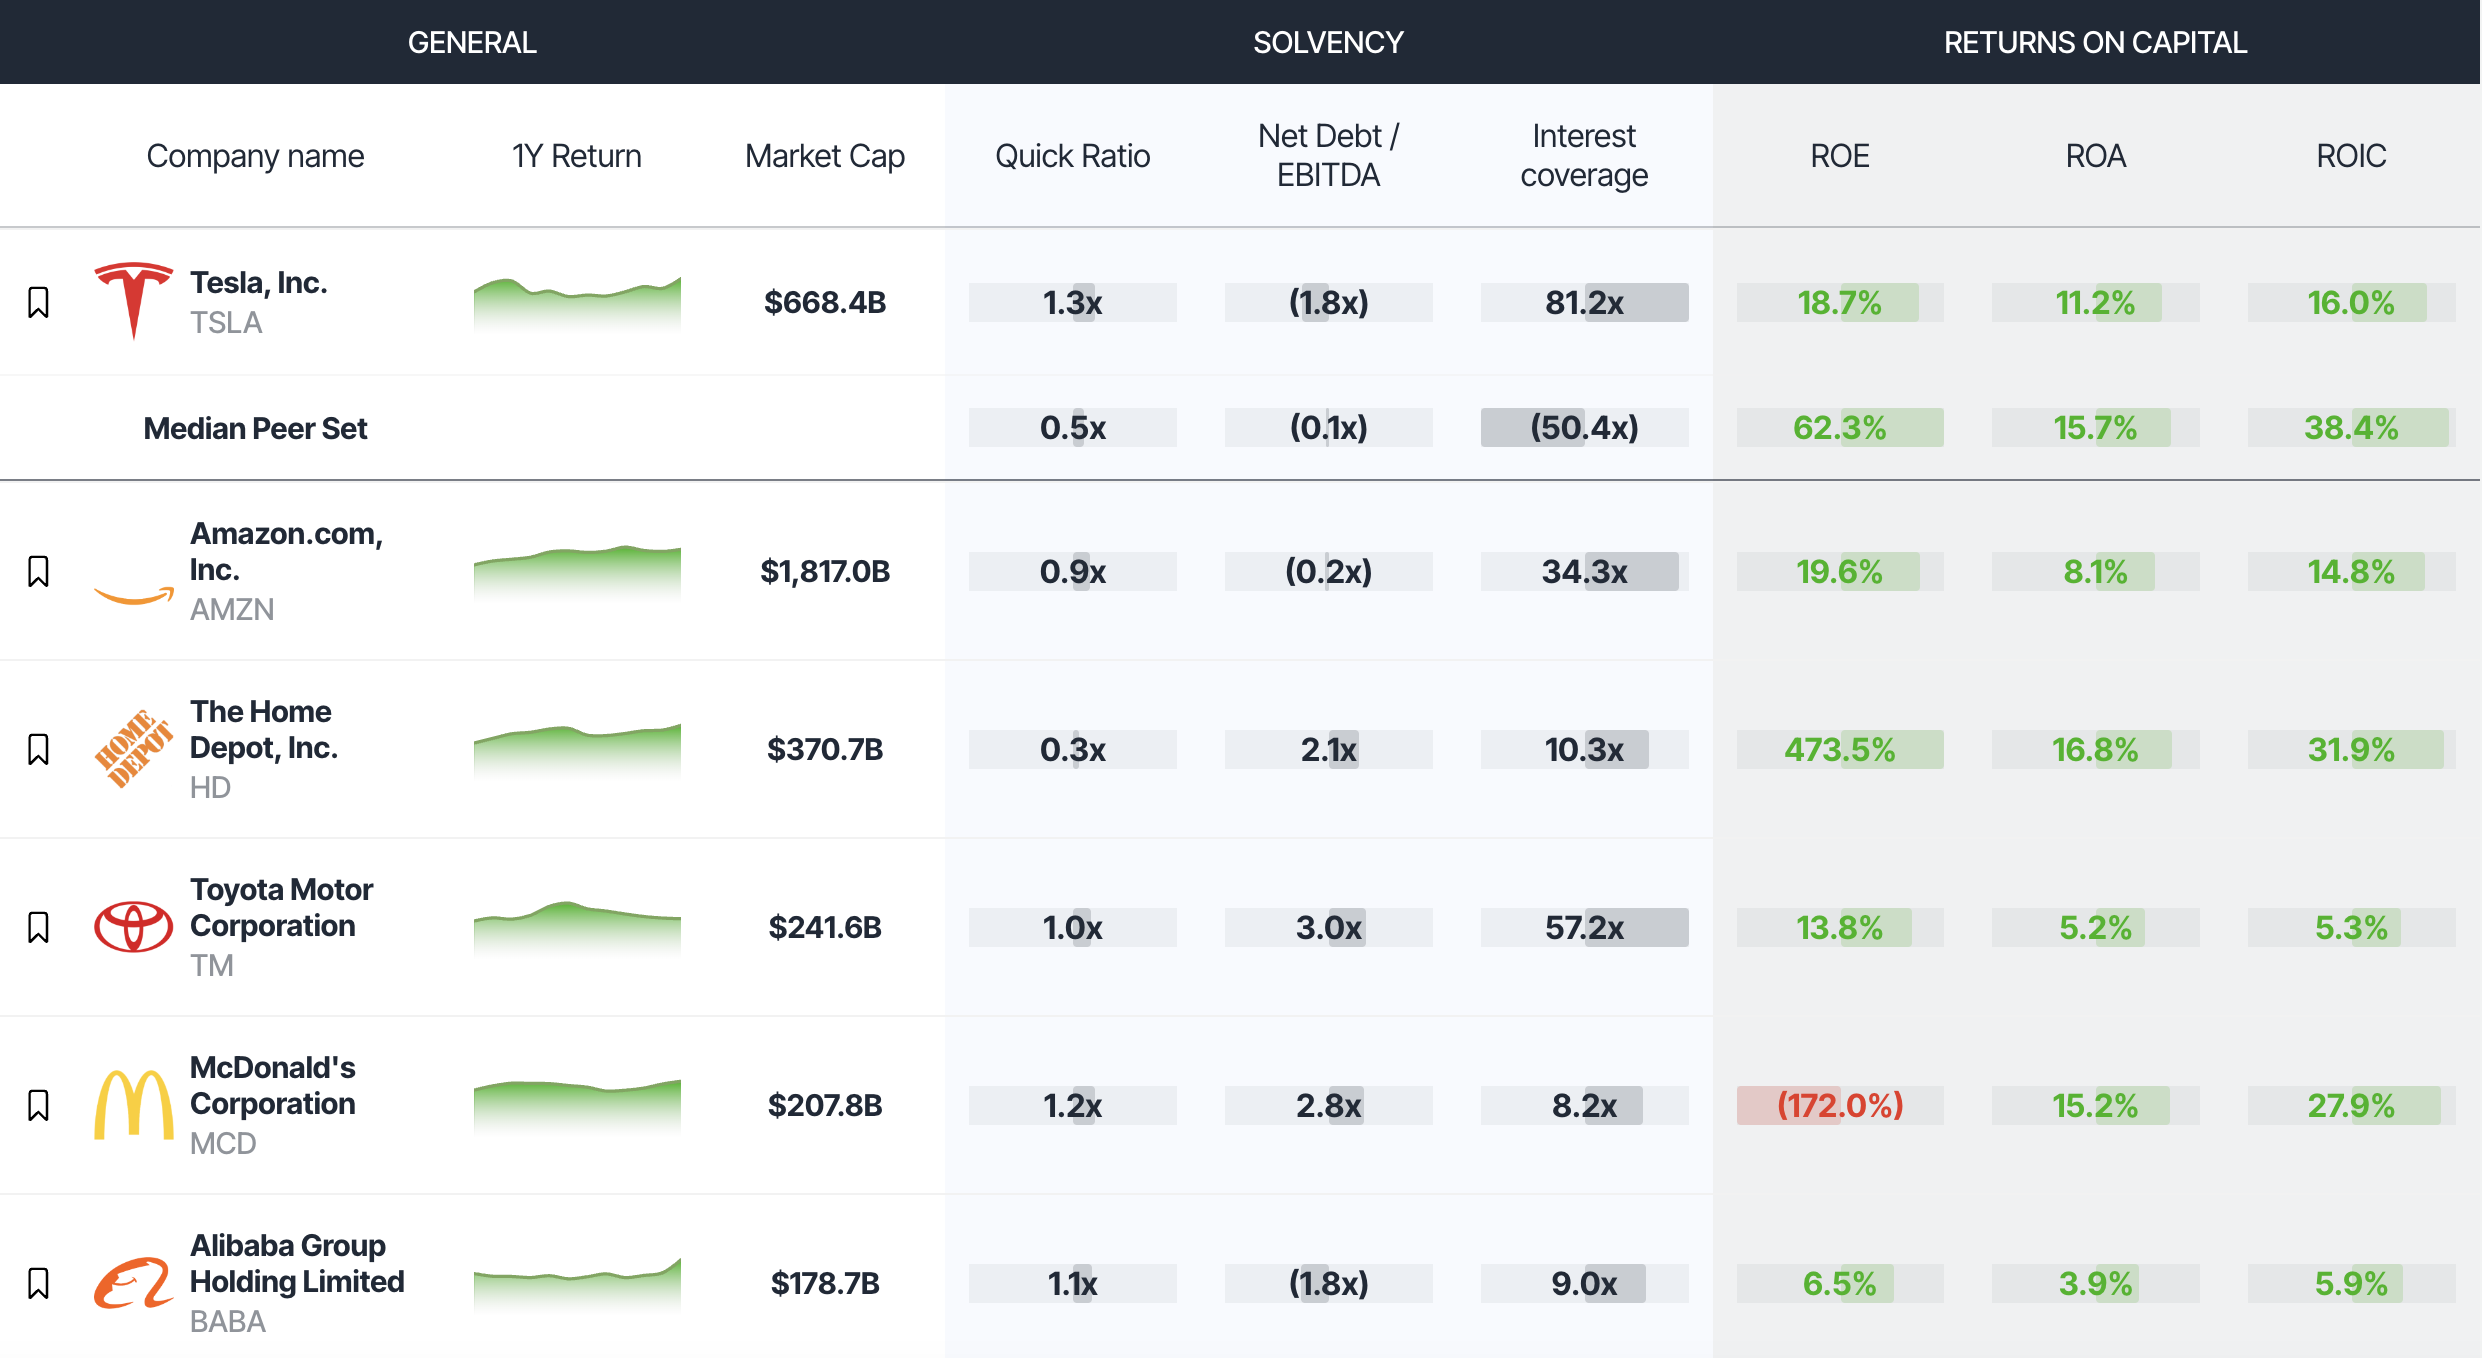Image resolution: width=2482 pixels, height=1358 pixels.
Task: Click the Home Depot logo
Action: click(x=135, y=748)
